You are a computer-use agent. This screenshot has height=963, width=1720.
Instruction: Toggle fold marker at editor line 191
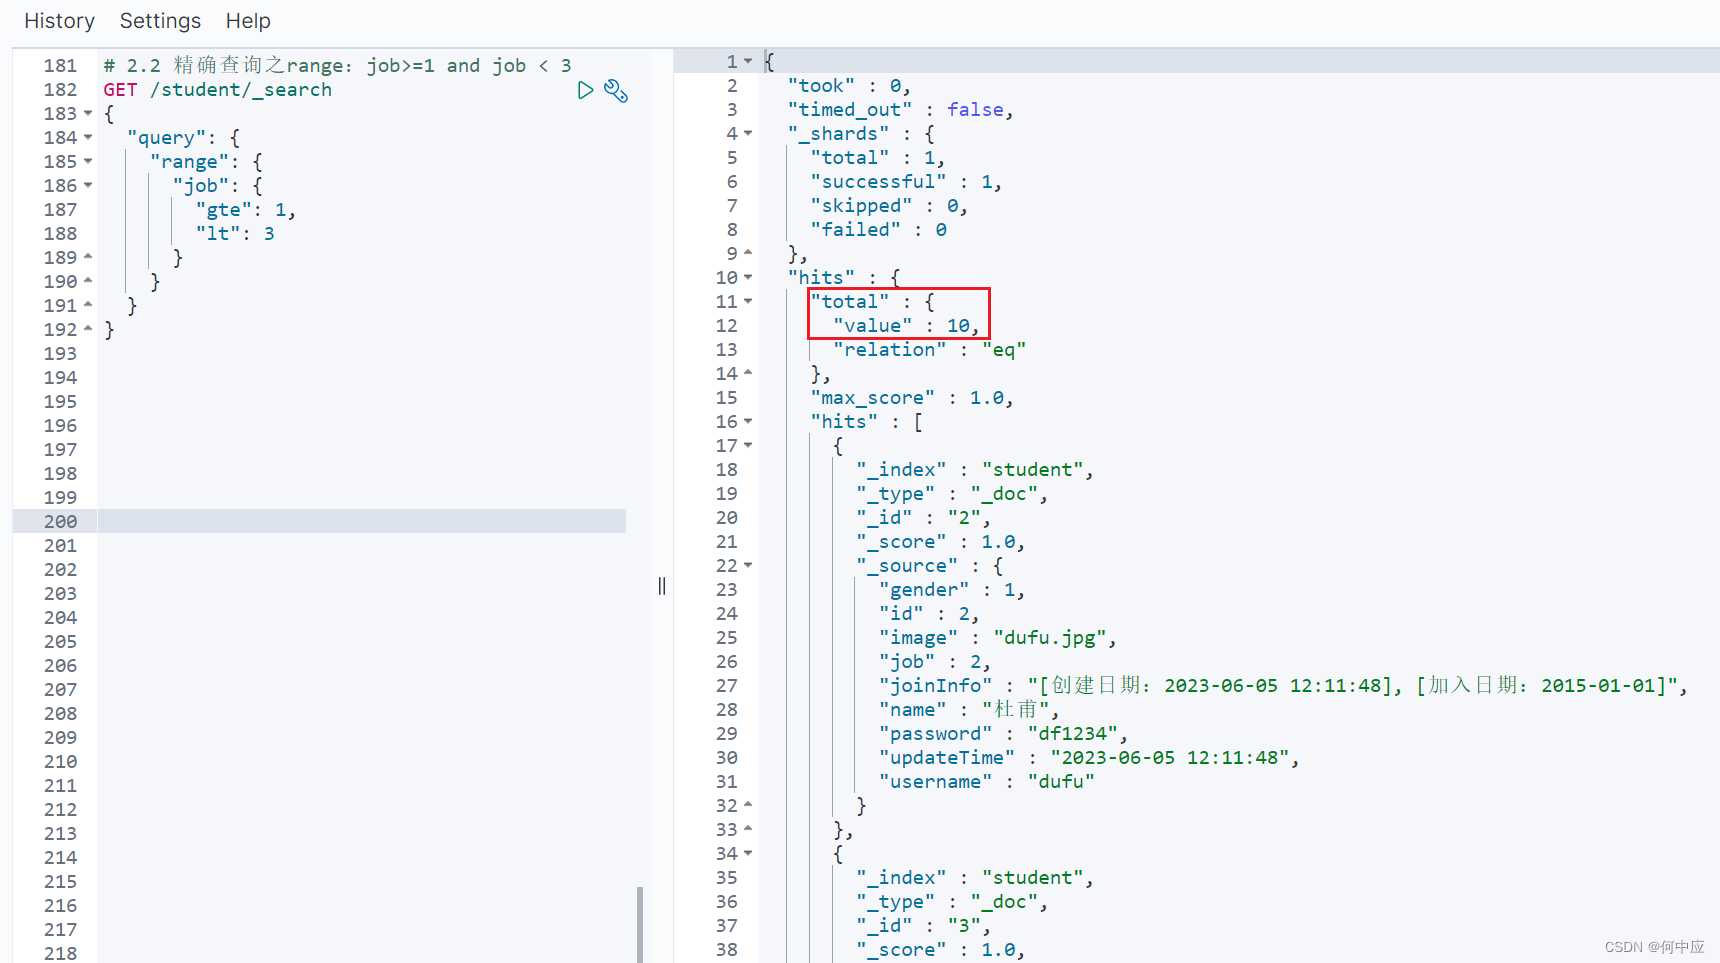(88, 305)
